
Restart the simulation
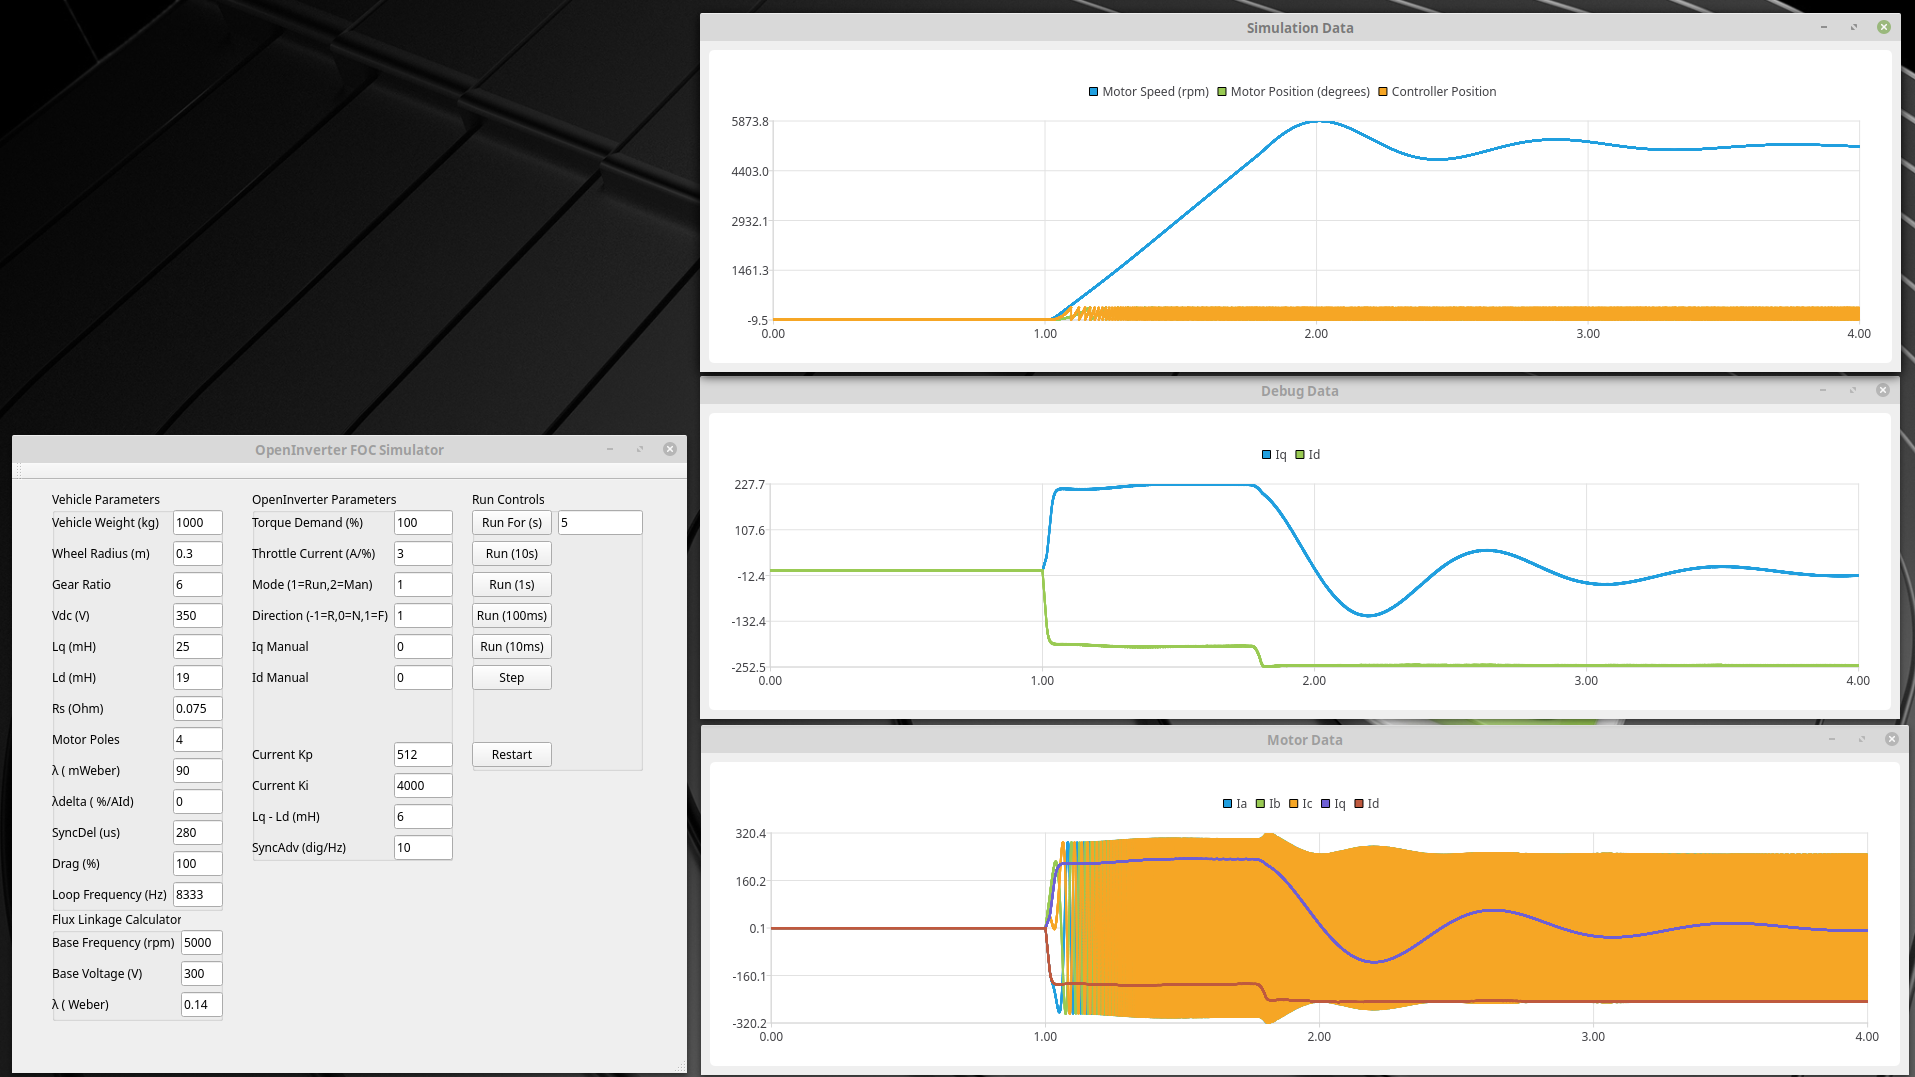511,755
